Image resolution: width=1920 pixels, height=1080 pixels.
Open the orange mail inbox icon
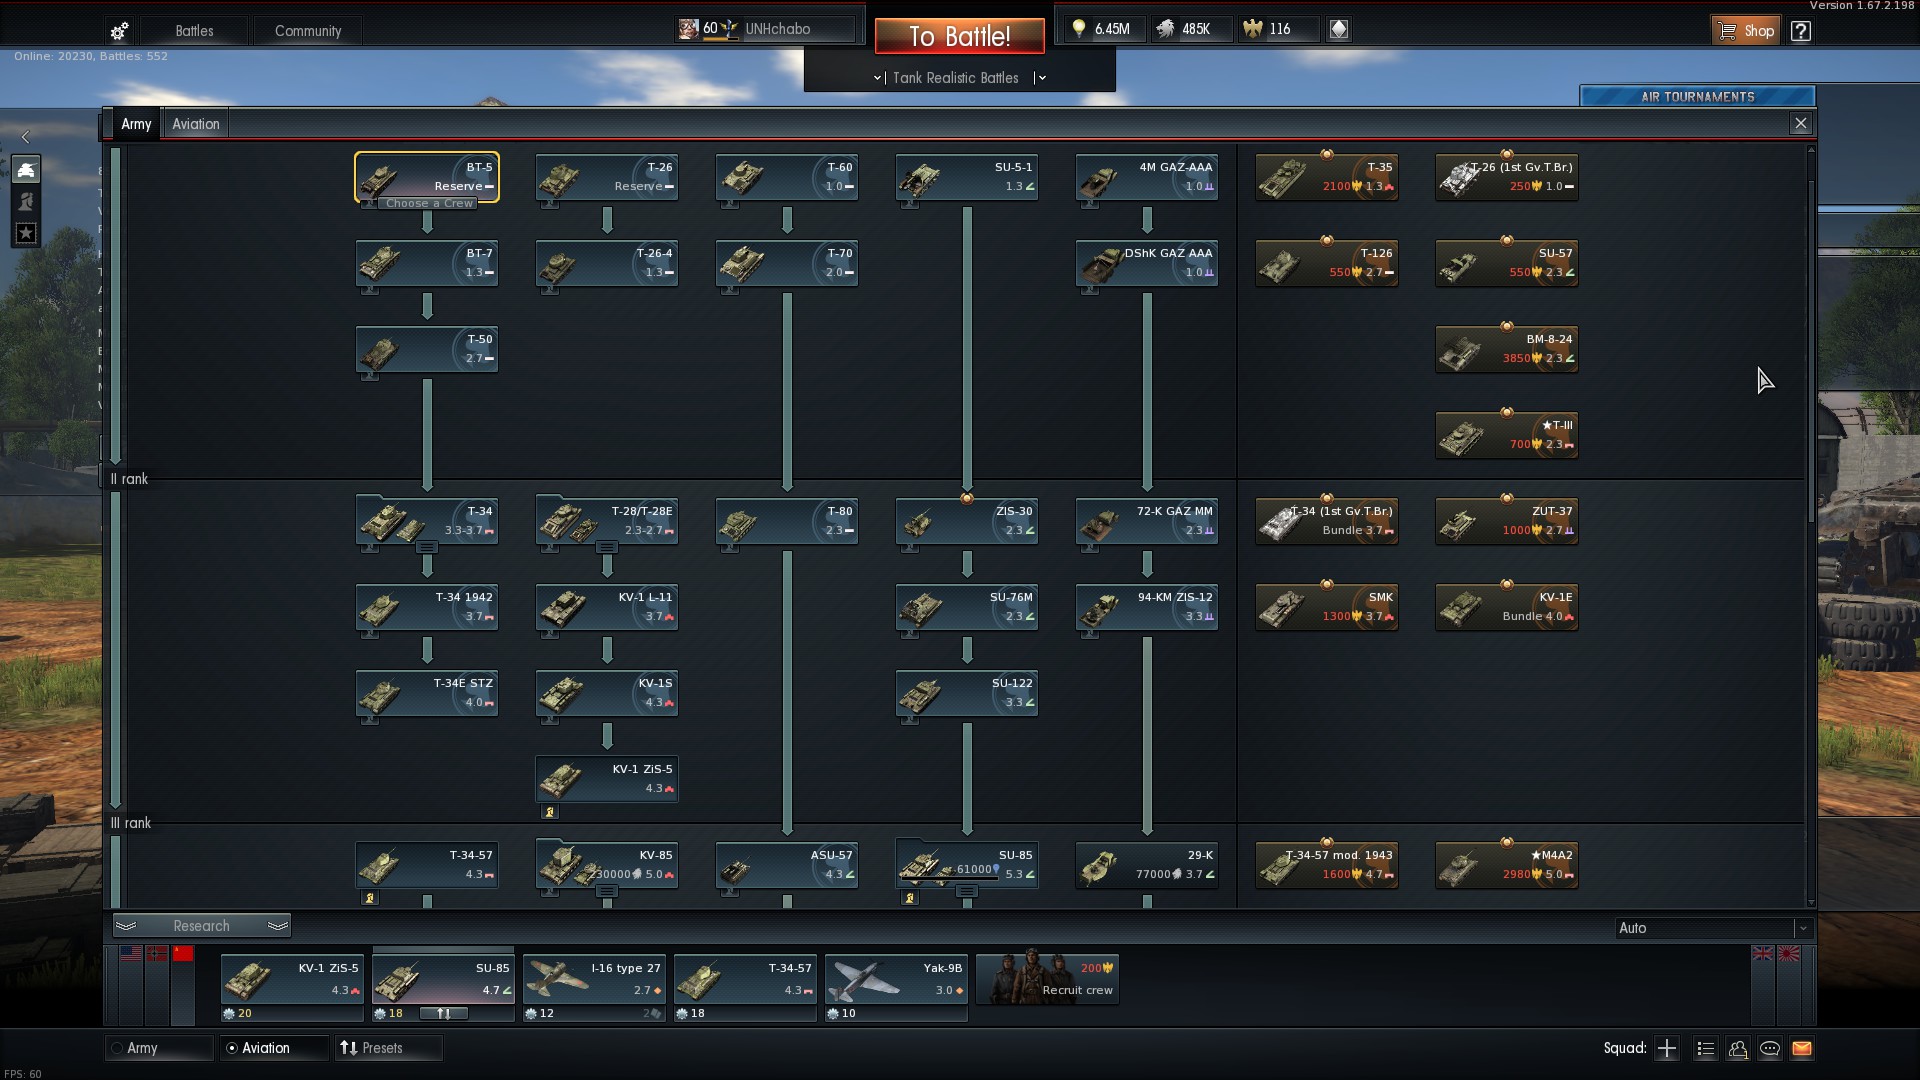(x=1802, y=1048)
